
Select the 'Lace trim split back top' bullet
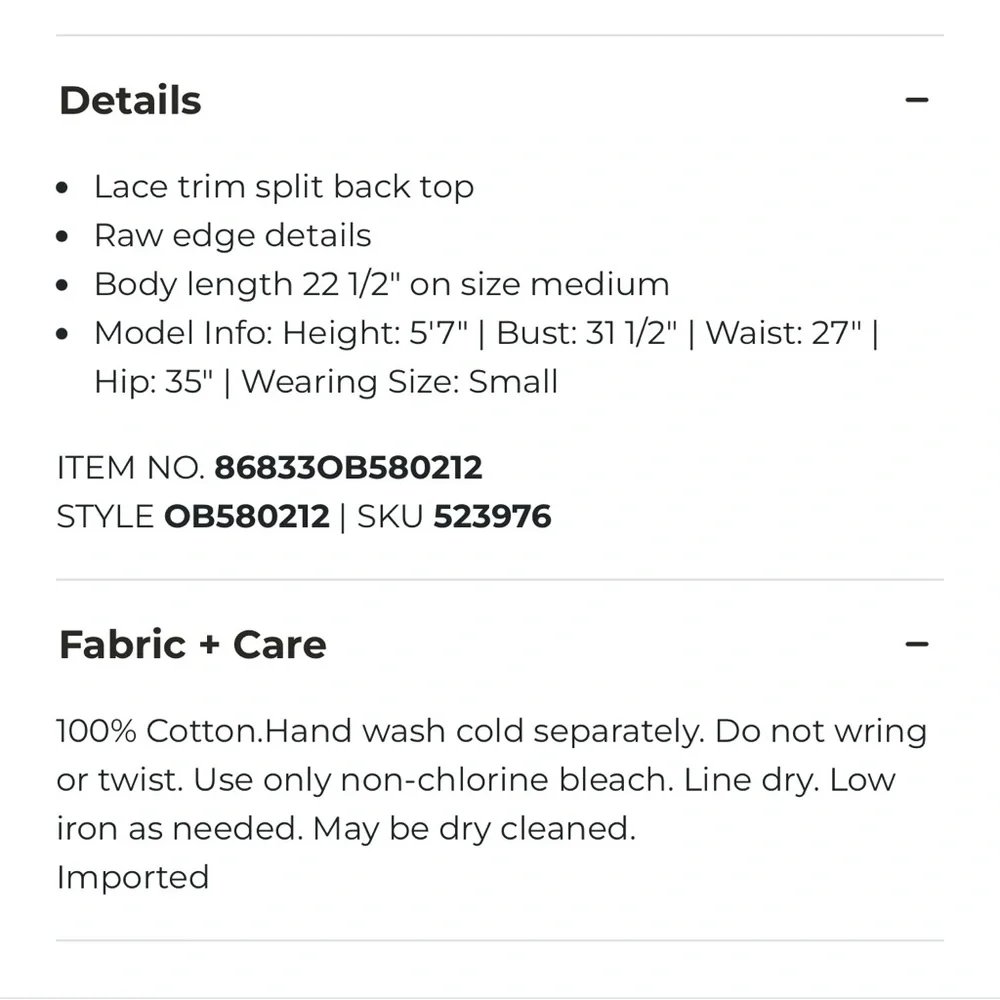pyautogui.click(x=284, y=187)
